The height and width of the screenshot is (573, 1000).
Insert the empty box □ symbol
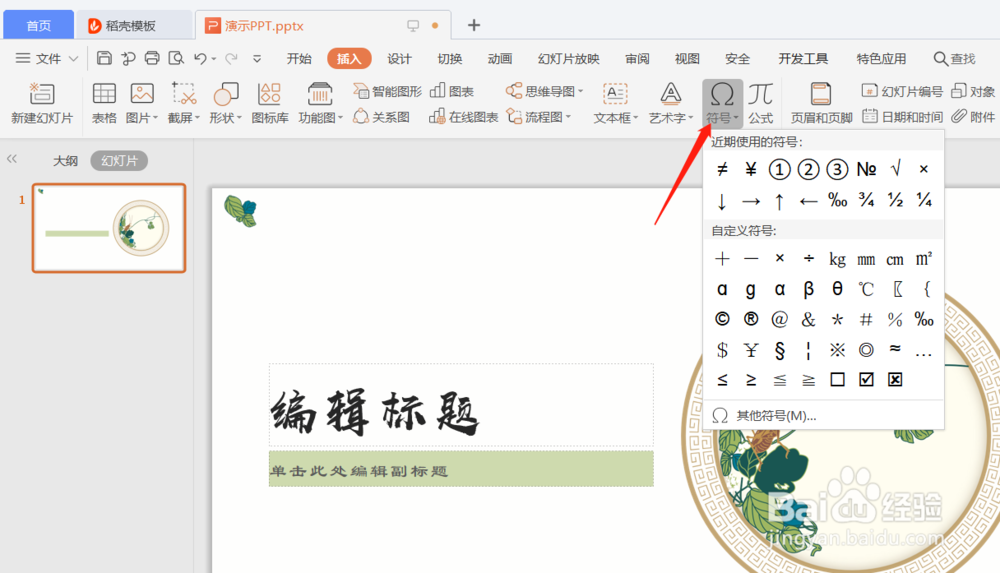[837, 380]
